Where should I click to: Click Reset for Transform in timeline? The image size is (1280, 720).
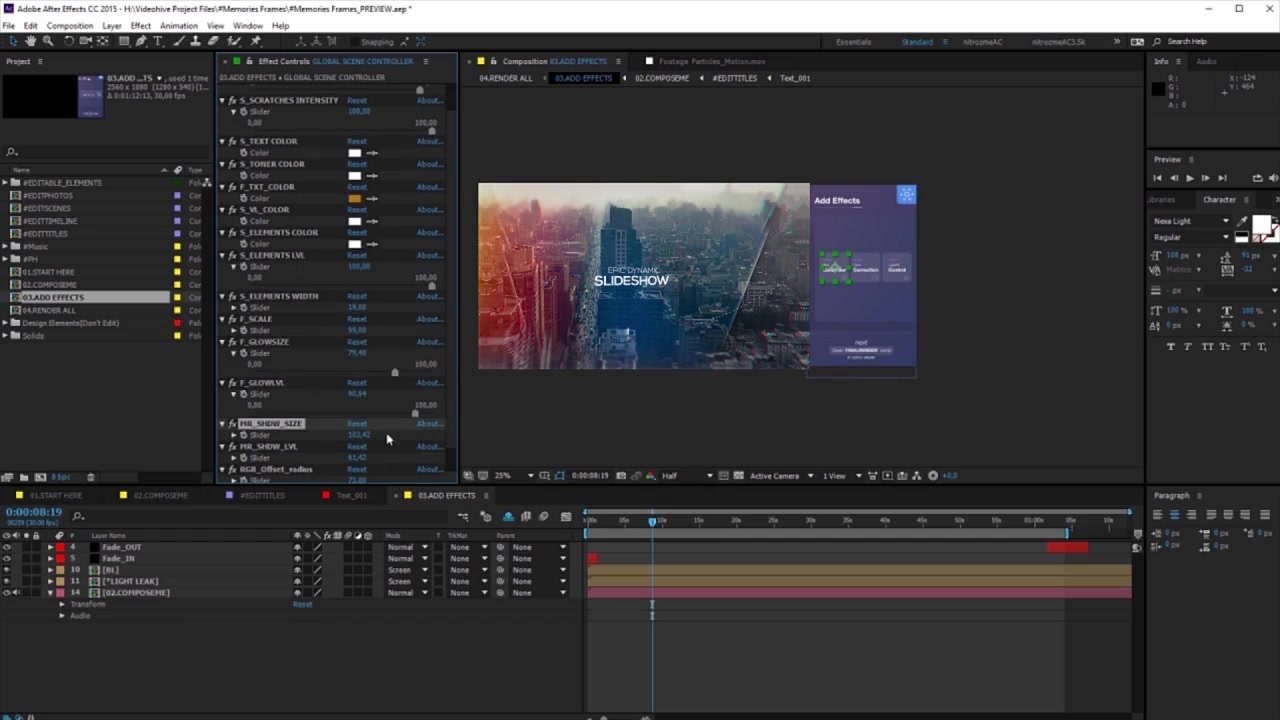[301, 604]
